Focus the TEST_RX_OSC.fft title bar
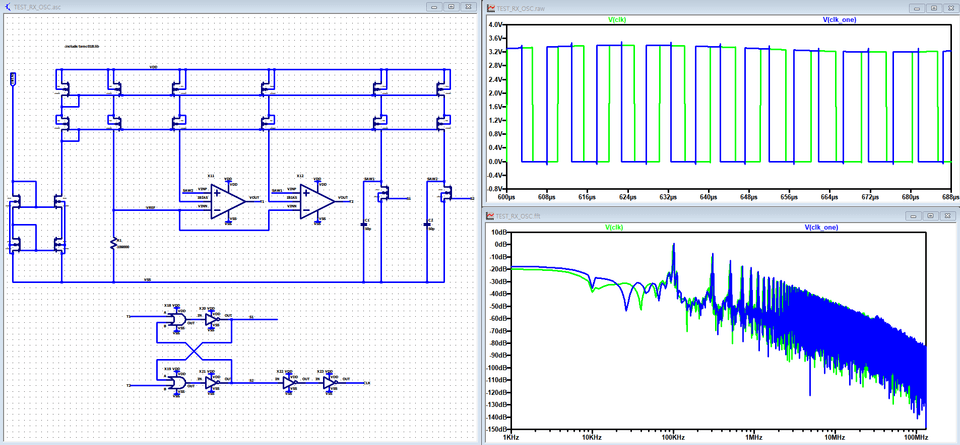This screenshot has width=960, height=445. click(719, 215)
